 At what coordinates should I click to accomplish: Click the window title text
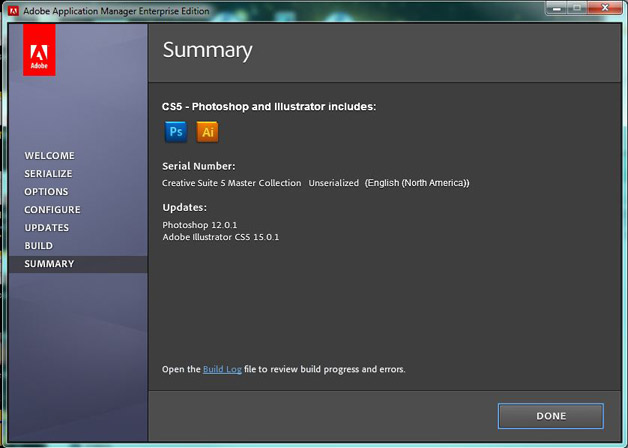(x=116, y=11)
